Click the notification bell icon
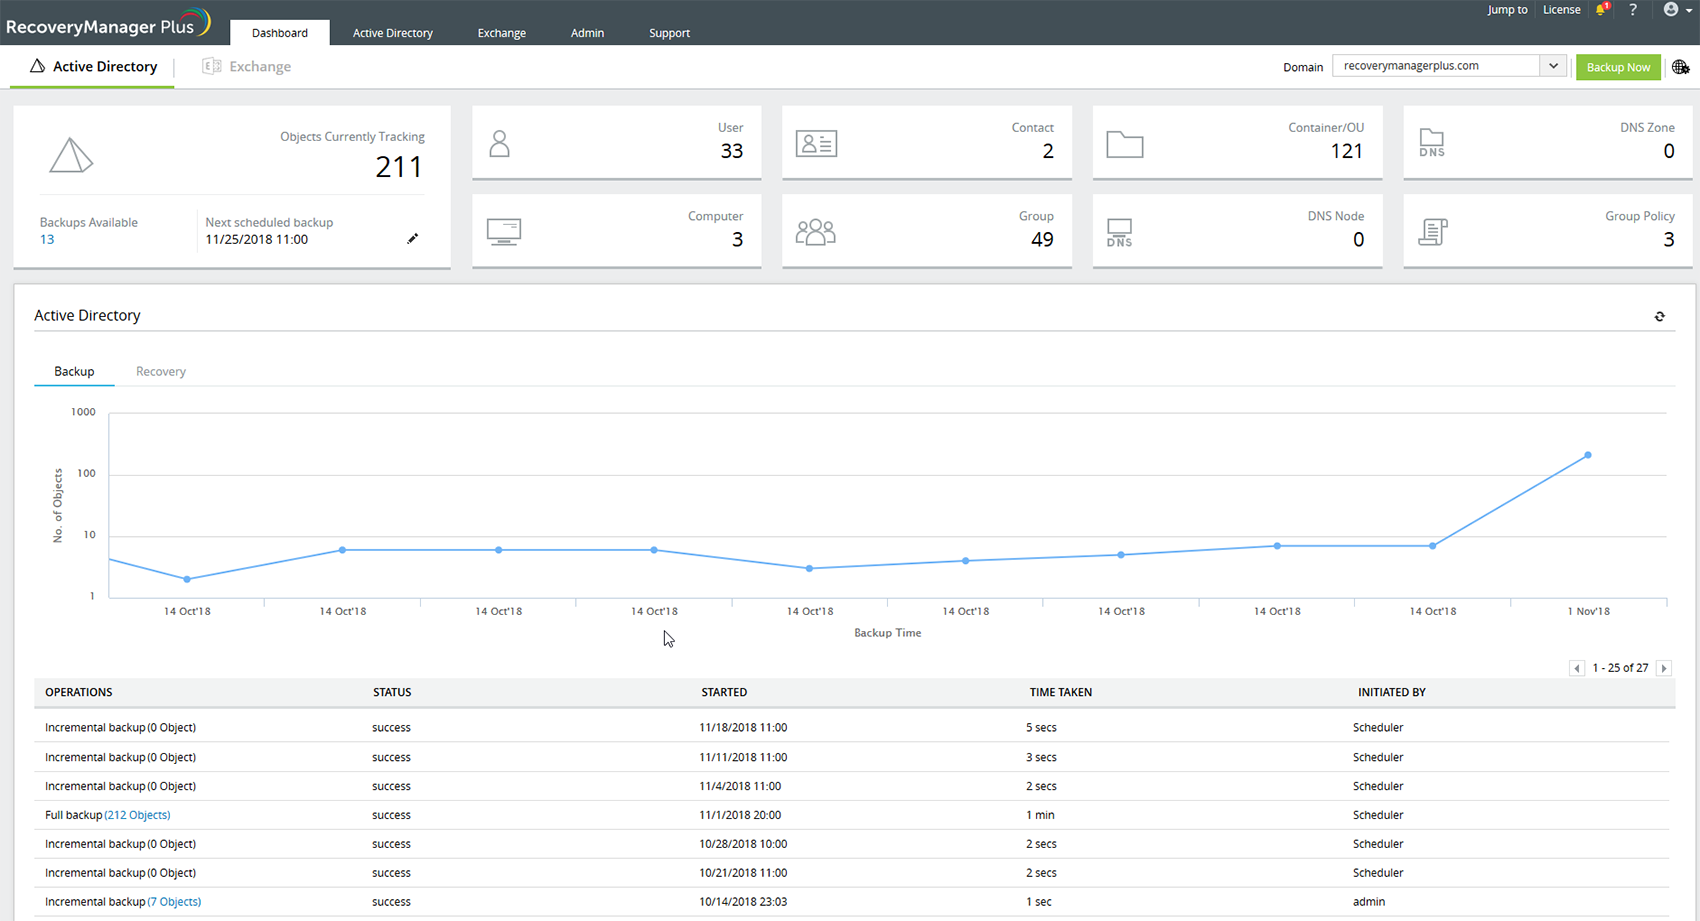 (1602, 10)
